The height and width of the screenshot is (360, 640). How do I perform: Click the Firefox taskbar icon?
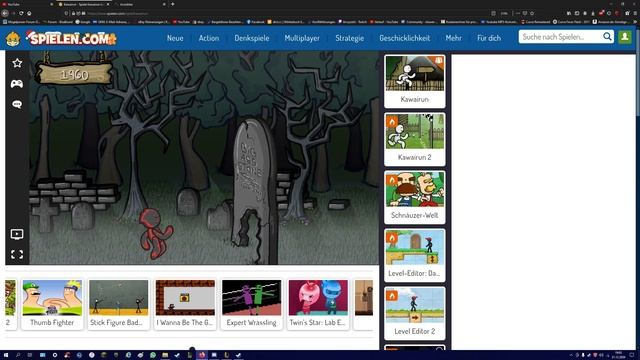point(202,355)
